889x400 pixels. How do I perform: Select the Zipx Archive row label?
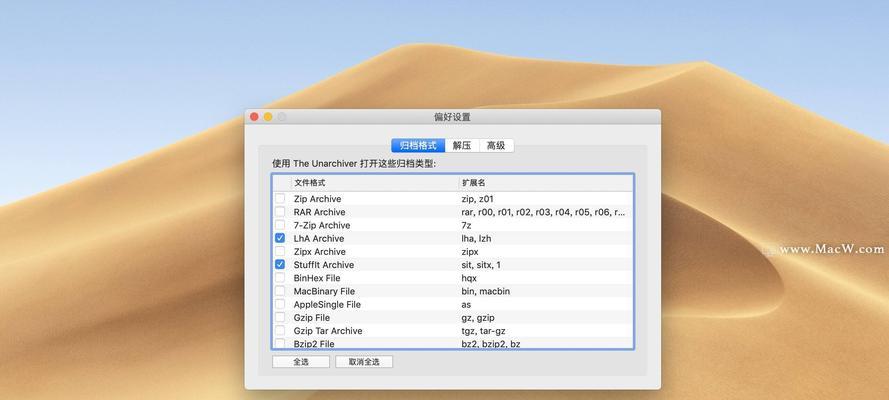point(319,252)
